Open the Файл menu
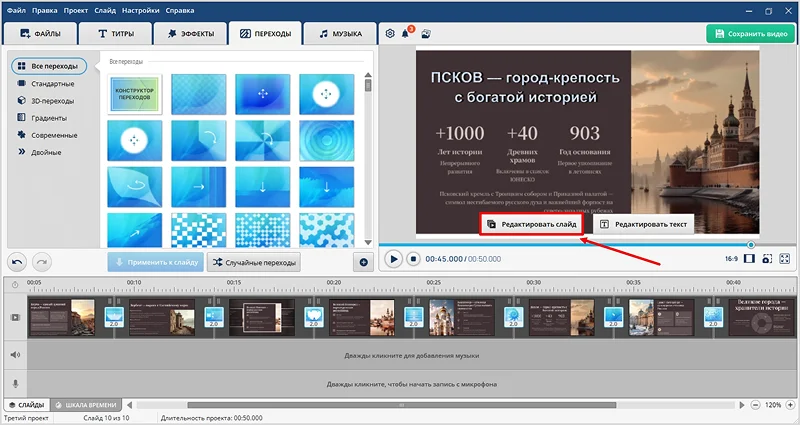Viewport: 800px width, 425px height. tap(16, 10)
